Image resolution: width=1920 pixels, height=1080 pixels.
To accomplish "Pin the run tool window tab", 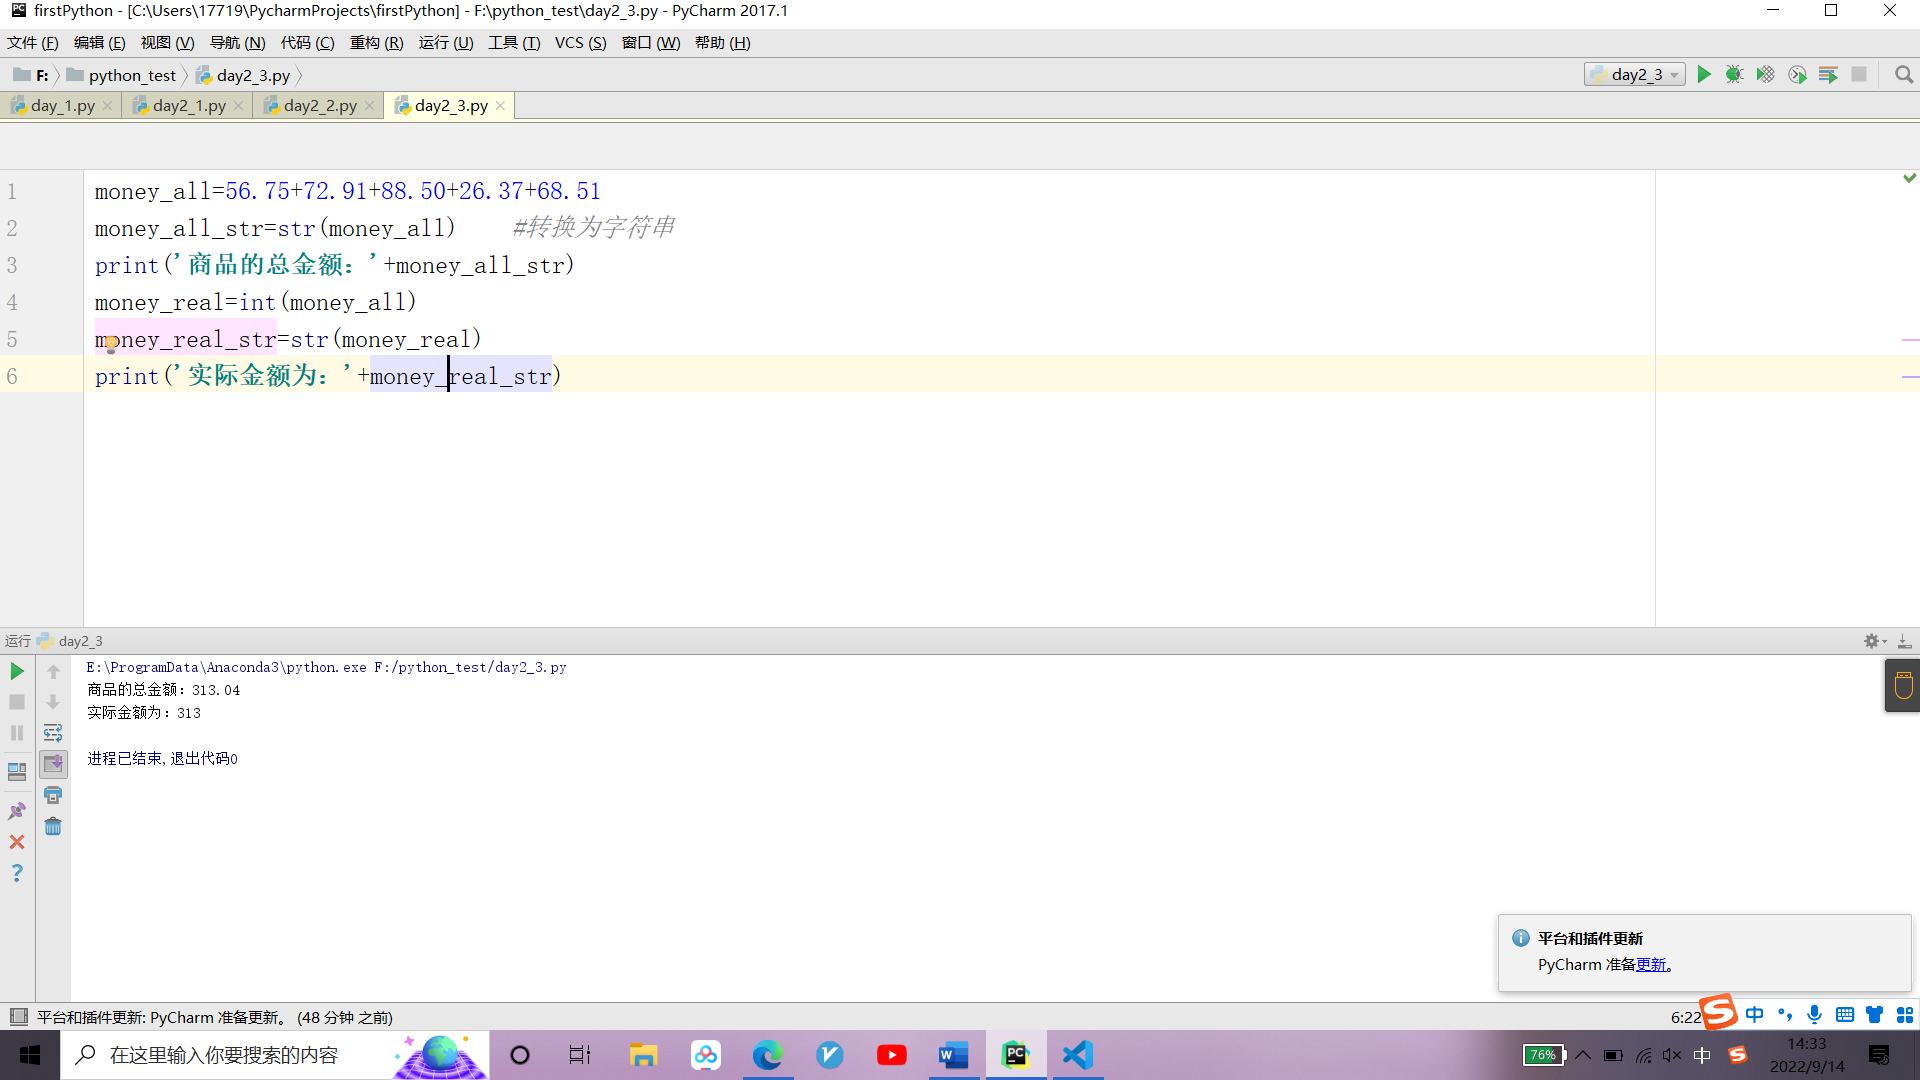I will 16,810.
